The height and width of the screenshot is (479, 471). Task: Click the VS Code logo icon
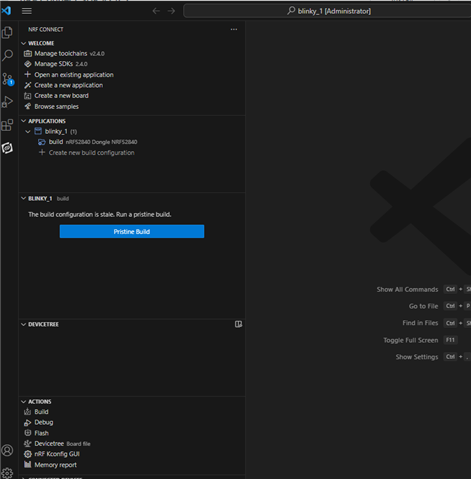click(x=6, y=11)
